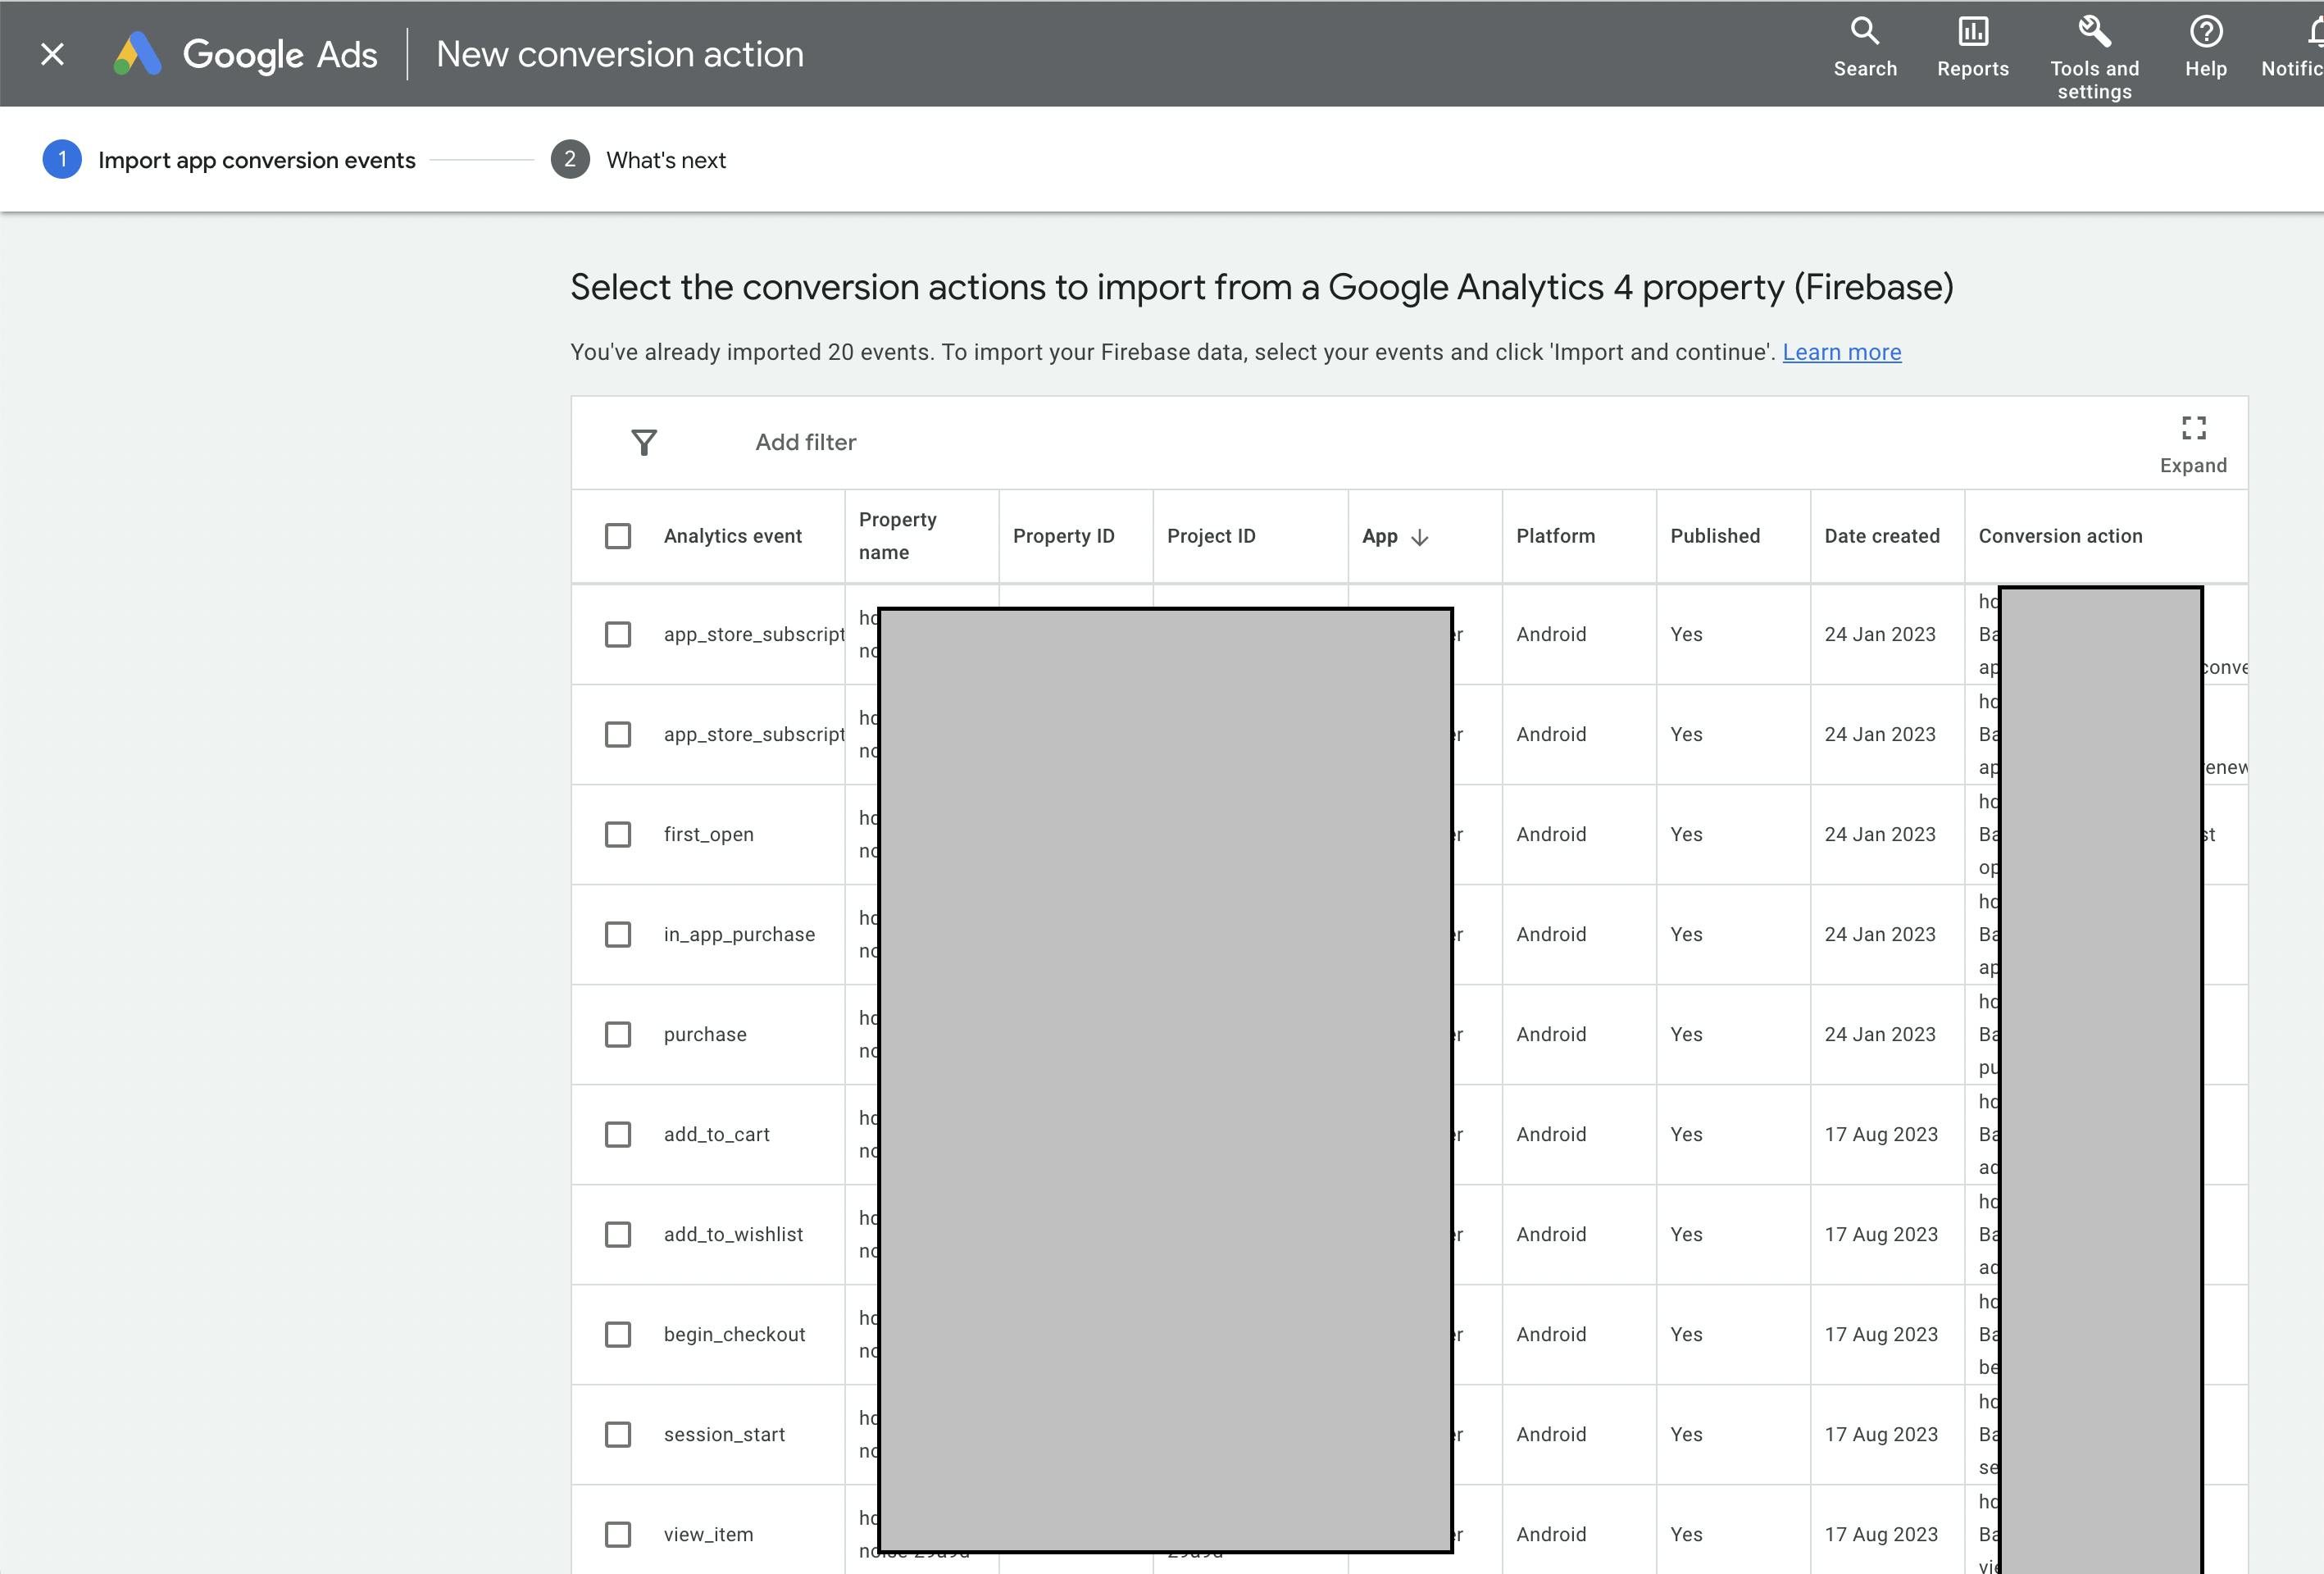This screenshot has width=2324, height=1574.
Task: Sort table by App column arrow
Action: tap(1419, 537)
